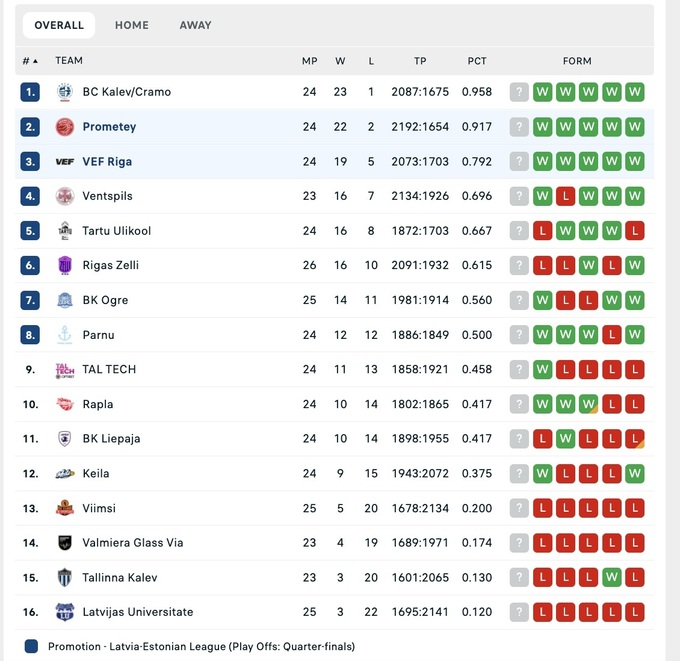Viewport: 680px width, 661px height.
Task: Click the BC Kalev/Cramo team logo
Action: point(65,92)
